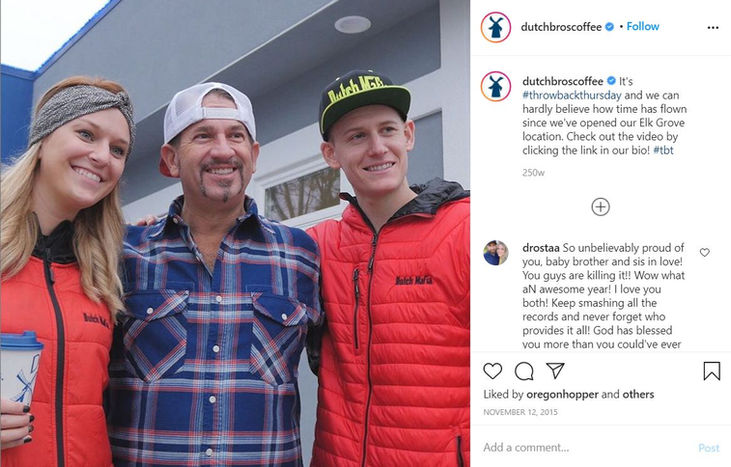
Task: Like the post with the heart icon
Action: click(x=492, y=371)
